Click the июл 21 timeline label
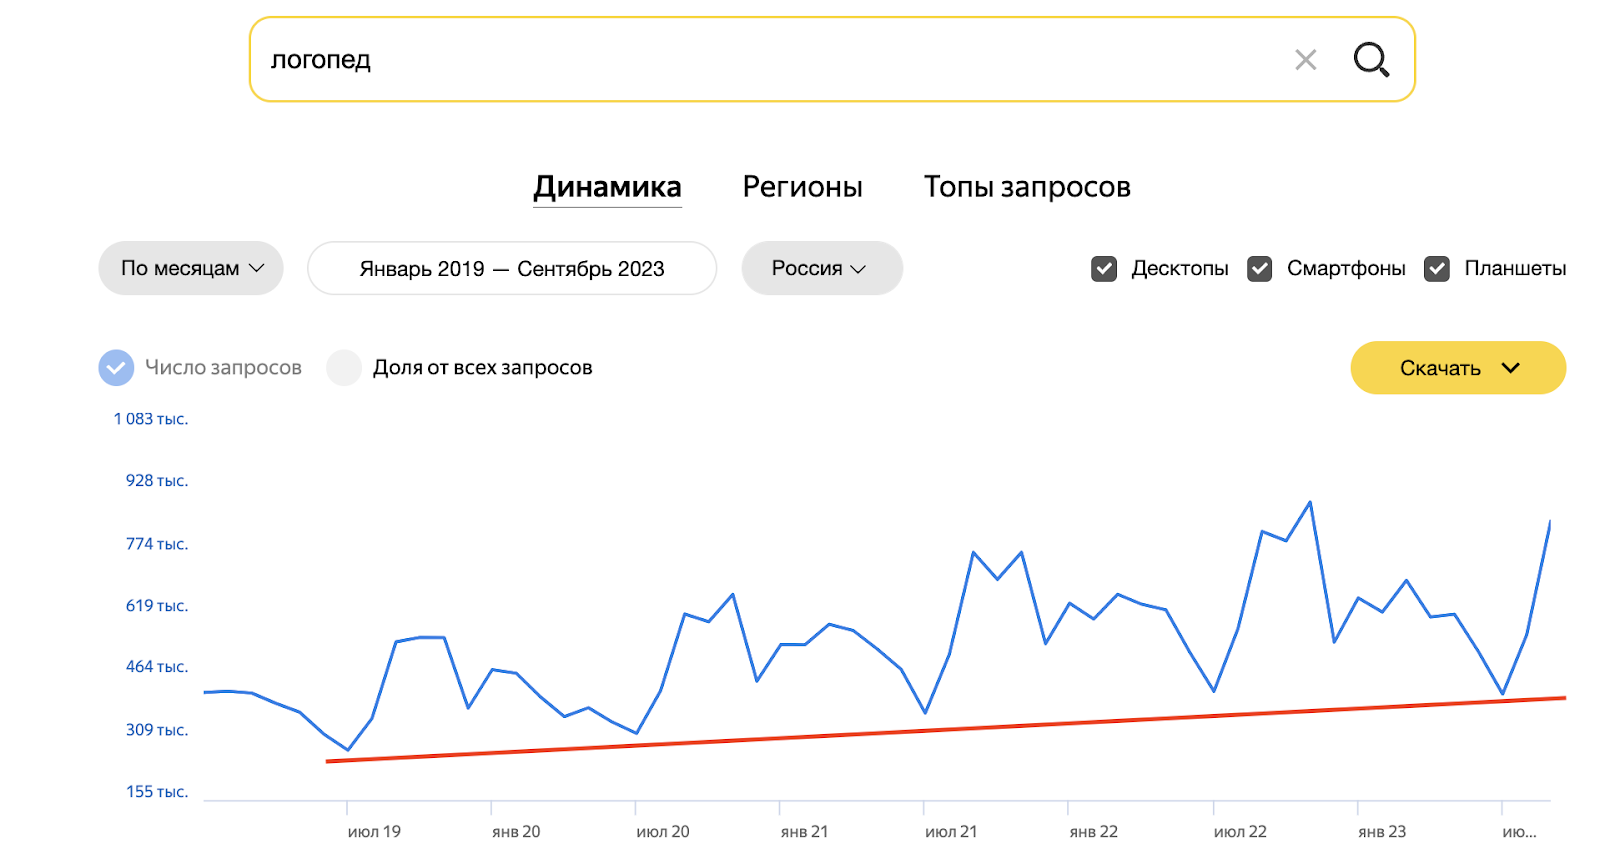This screenshot has width=1600, height=859. click(x=951, y=832)
